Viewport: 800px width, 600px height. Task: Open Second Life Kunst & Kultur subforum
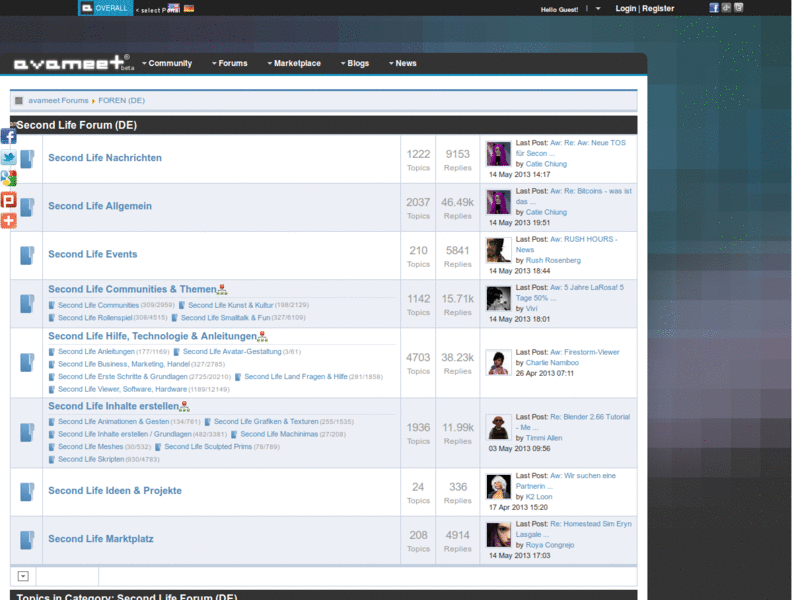(231, 305)
